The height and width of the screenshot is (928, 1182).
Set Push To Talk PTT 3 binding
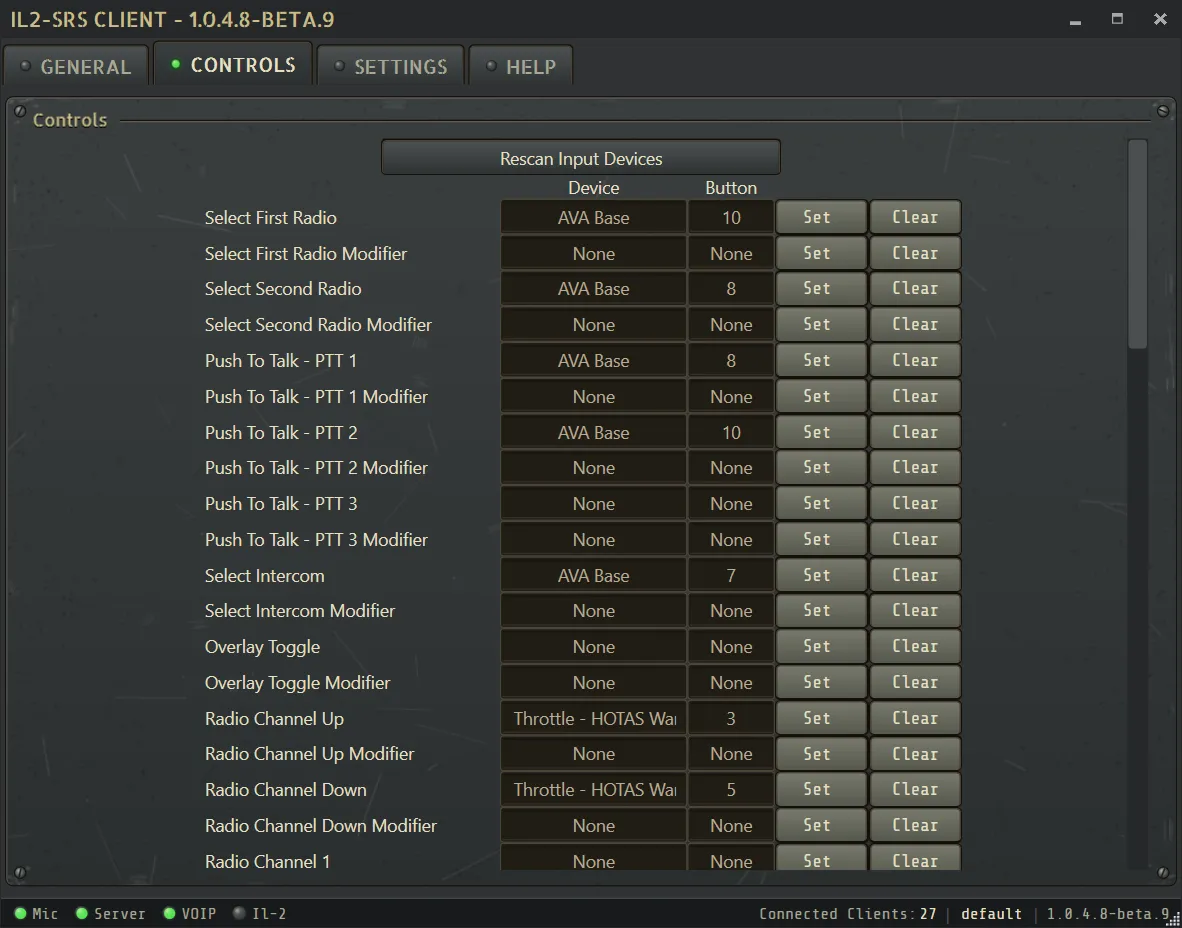[x=821, y=504]
